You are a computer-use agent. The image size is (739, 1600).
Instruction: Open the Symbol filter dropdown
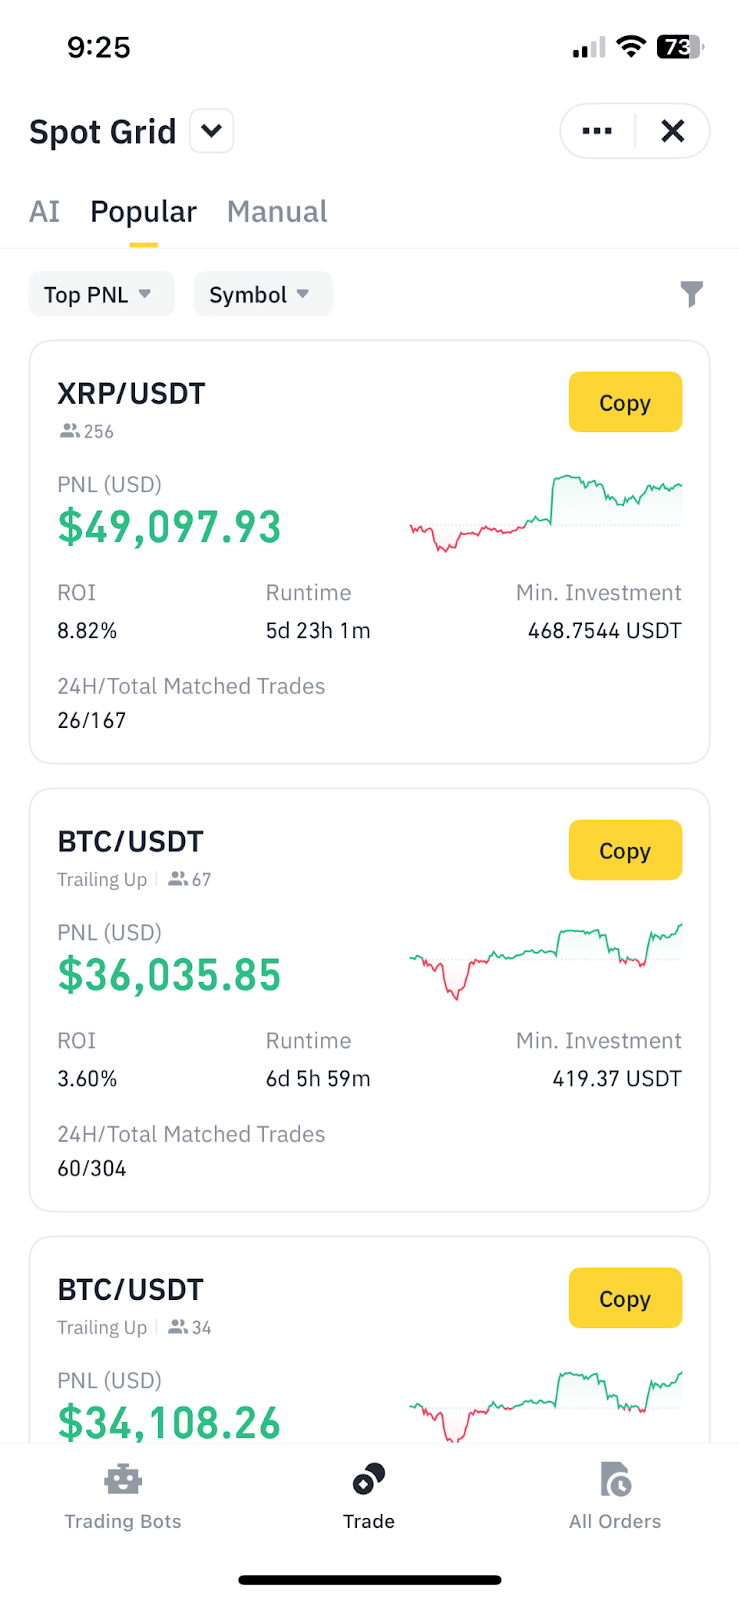click(262, 295)
